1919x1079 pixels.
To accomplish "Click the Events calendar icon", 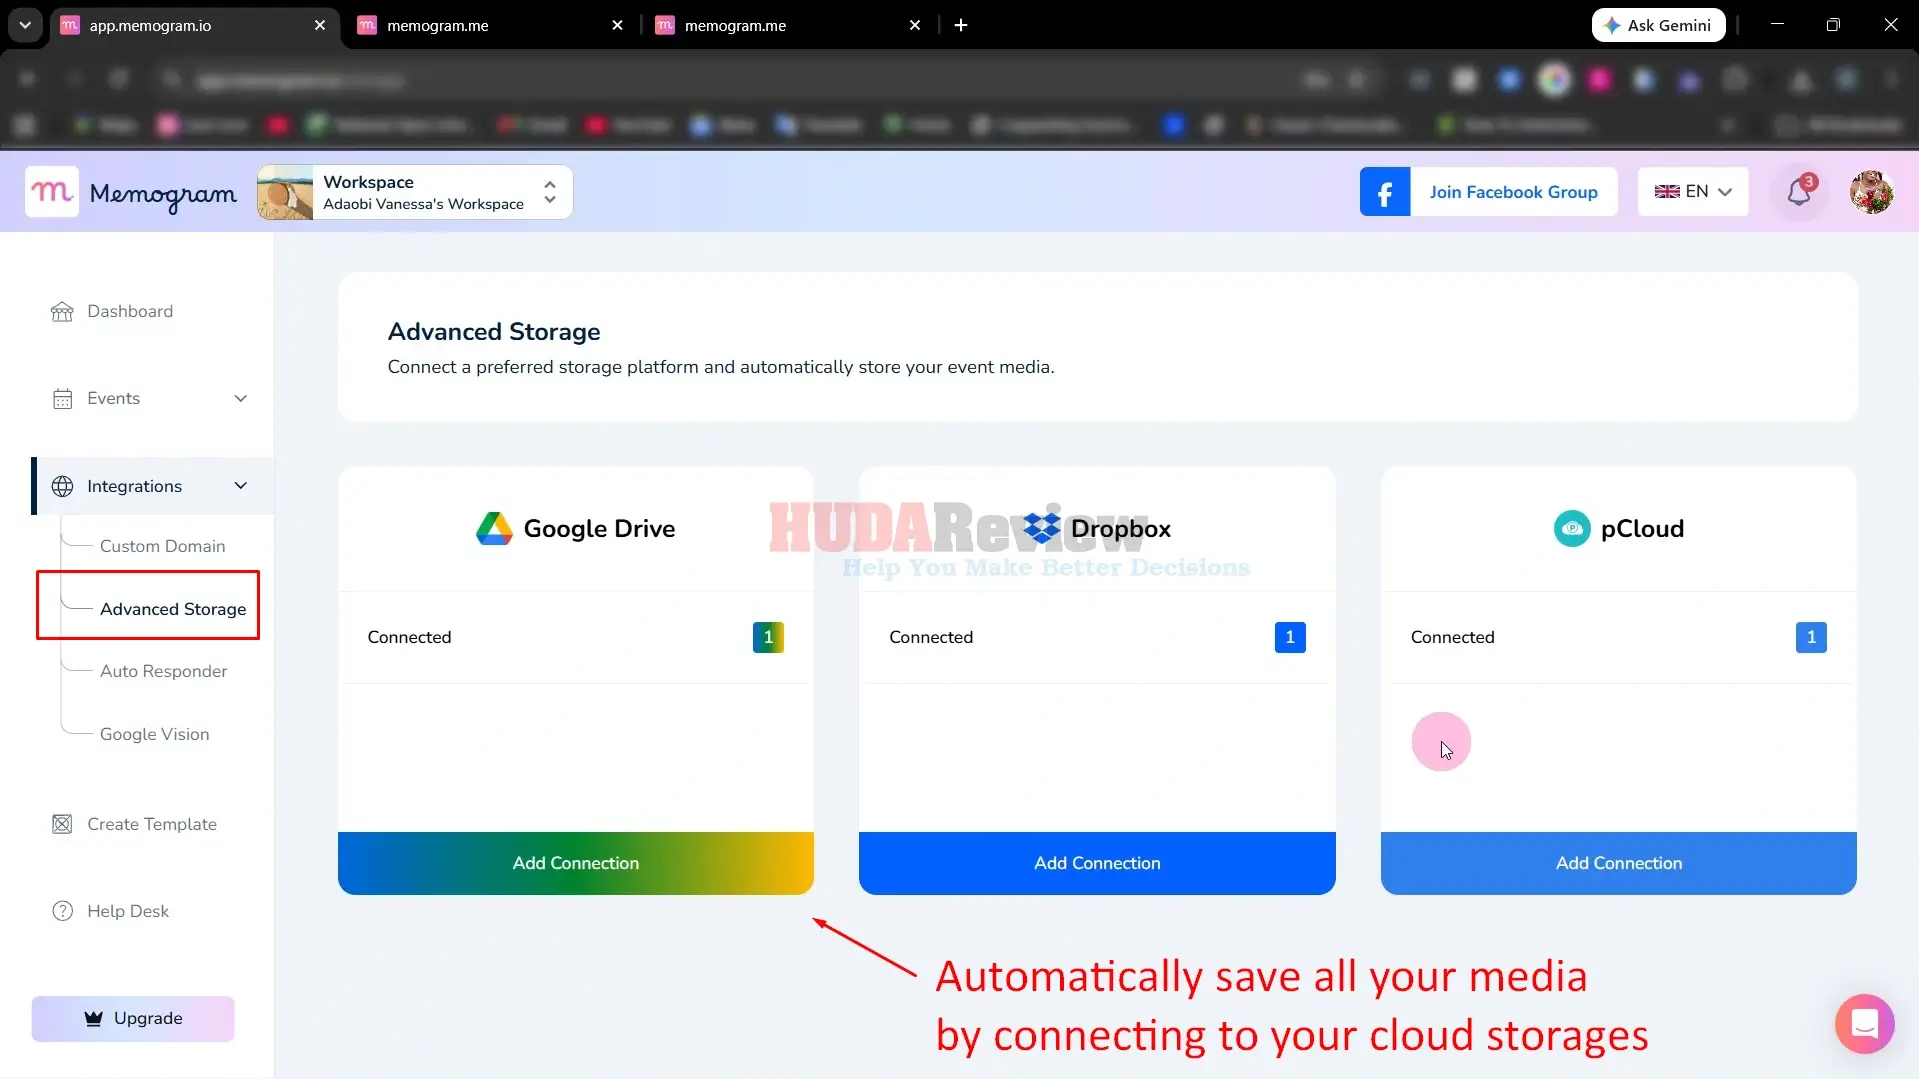I will point(62,399).
